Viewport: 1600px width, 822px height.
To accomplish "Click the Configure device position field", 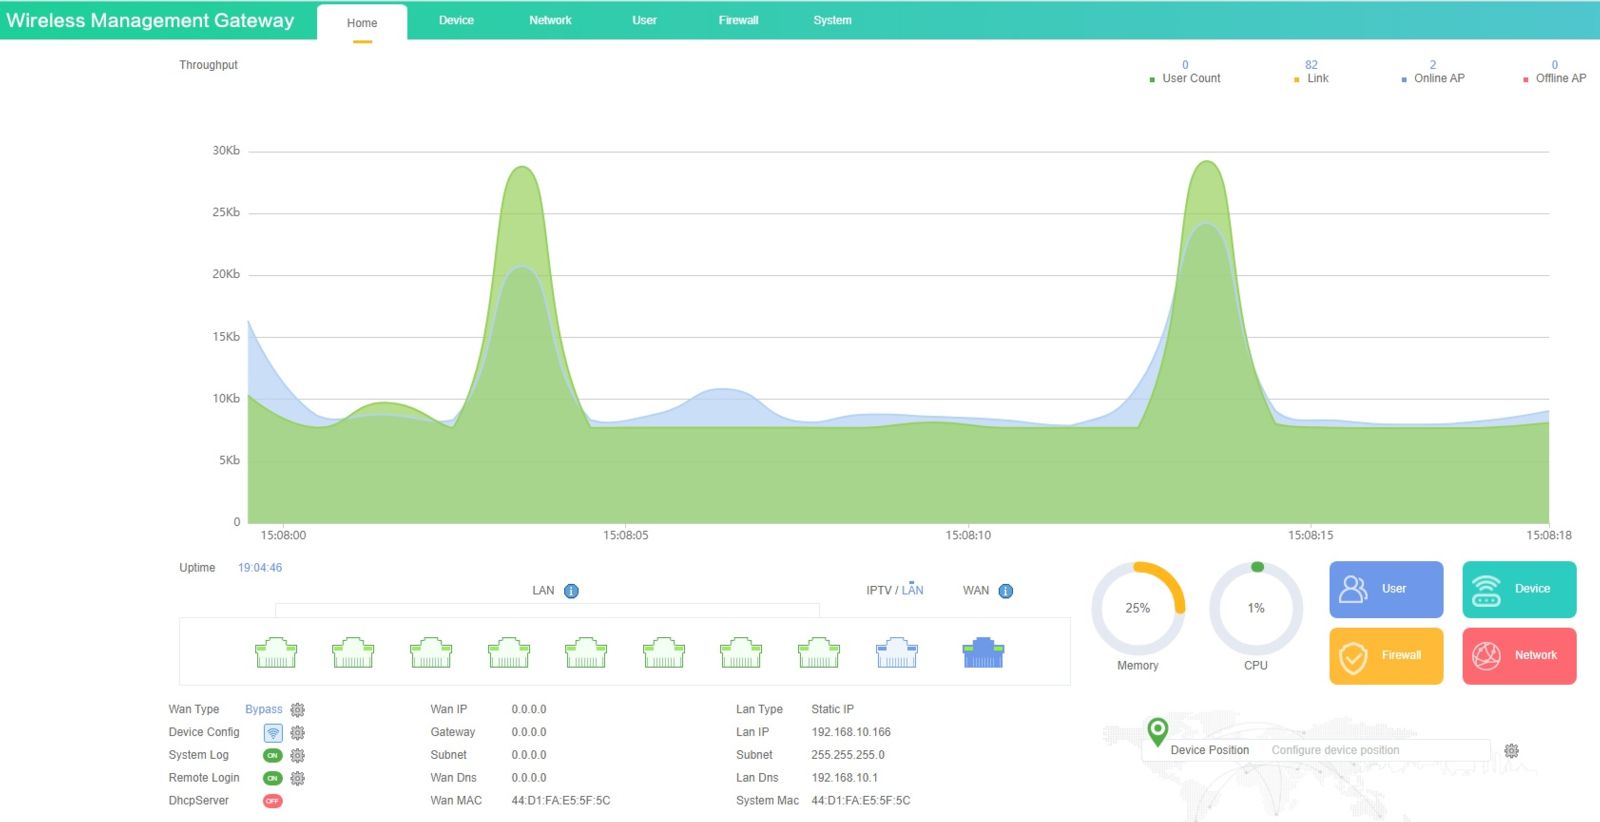I will pyautogui.click(x=1377, y=751).
